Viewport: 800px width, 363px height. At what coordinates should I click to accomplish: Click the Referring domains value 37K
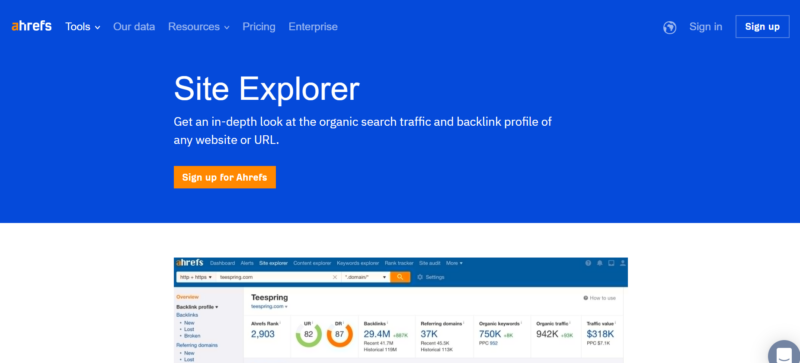(x=429, y=334)
